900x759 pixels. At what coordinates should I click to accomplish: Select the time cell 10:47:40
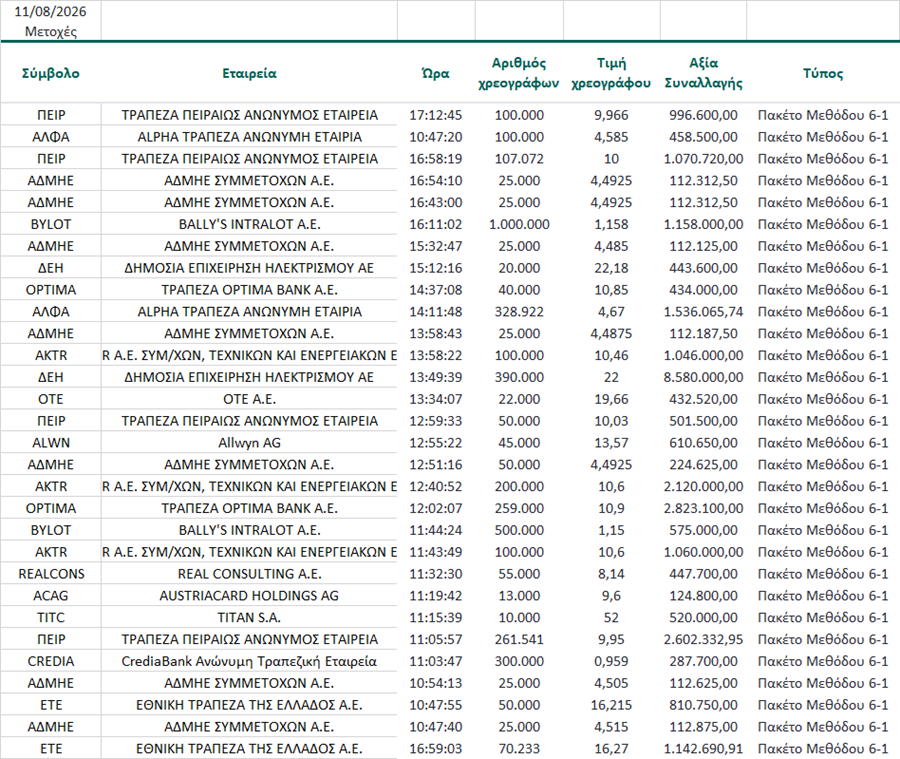pyautogui.click(x=435, y=726)
